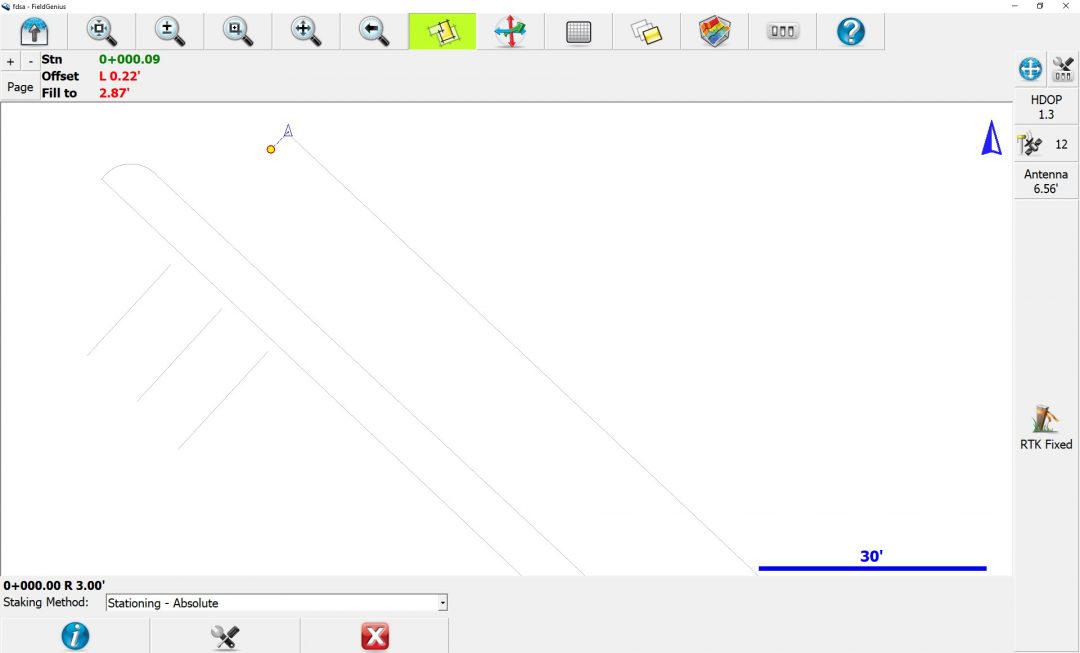
Task: Click the magnifier with crossed arrows
Action: pyautogui.click(x=306, y=31)
